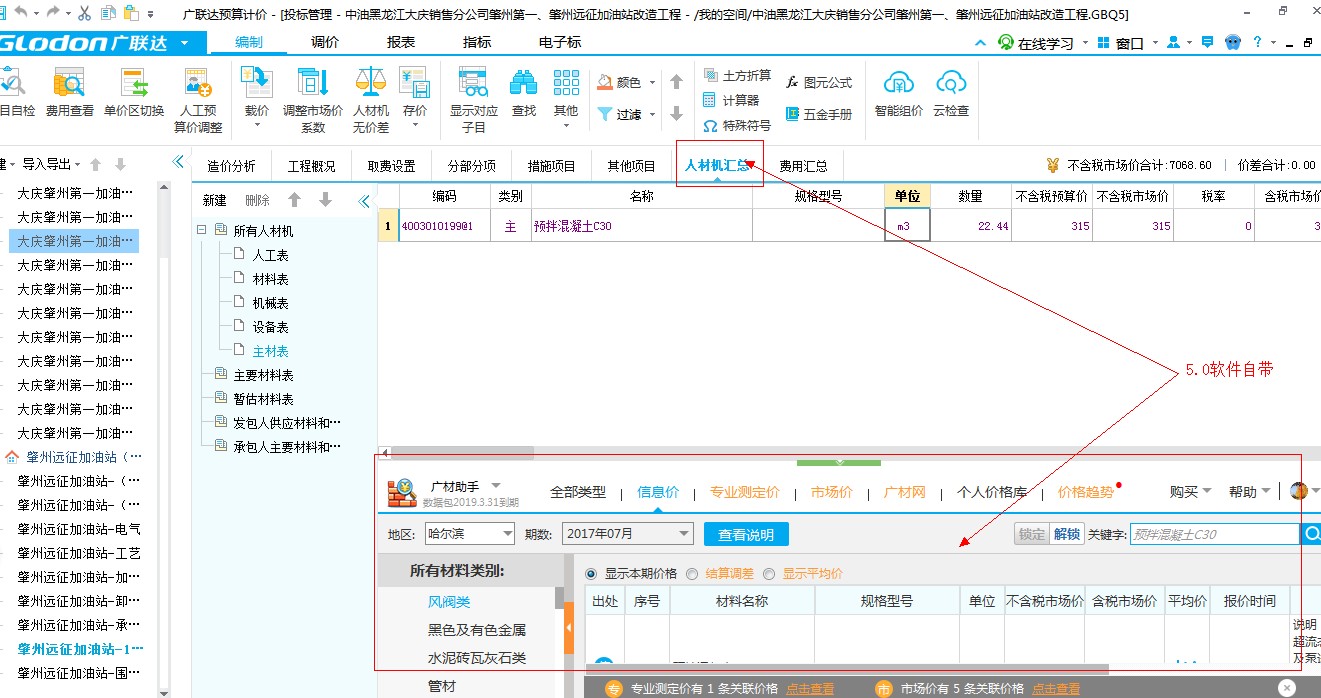Select 黑色及有色金属 material category
Image resolution: width=1321 pixels, height=698 pixels.
tap(477, 630)
